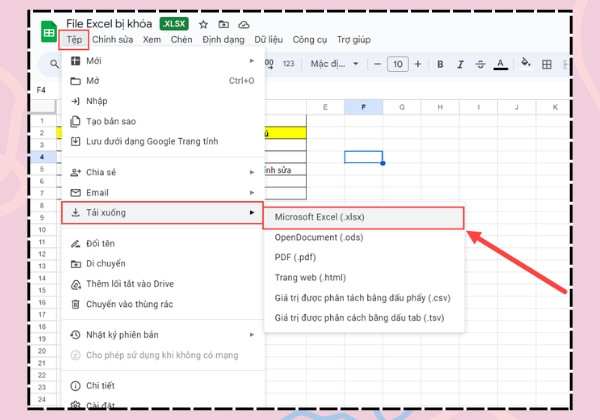Screen dimensions: 600x420
Task: Select row 10 header
Action: (42, 230)
